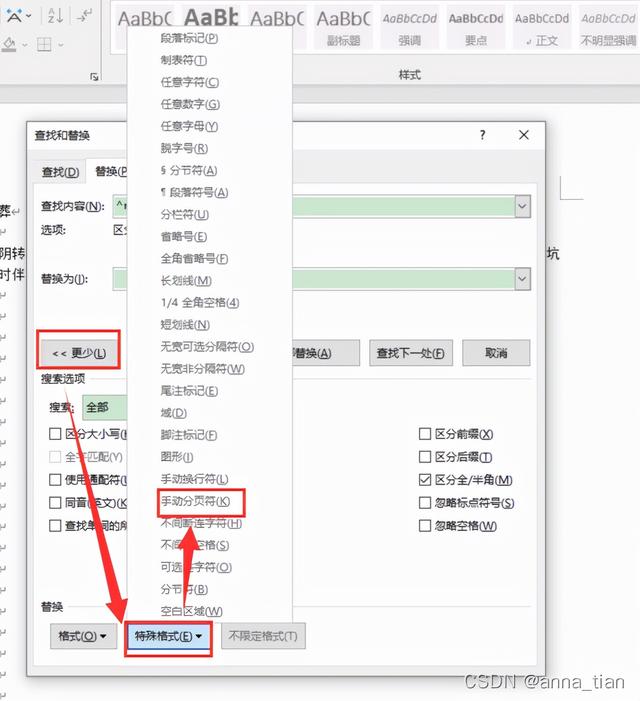Click the << 更少(L) button
This screenshot has width=640, height=701.
(79, 353)
